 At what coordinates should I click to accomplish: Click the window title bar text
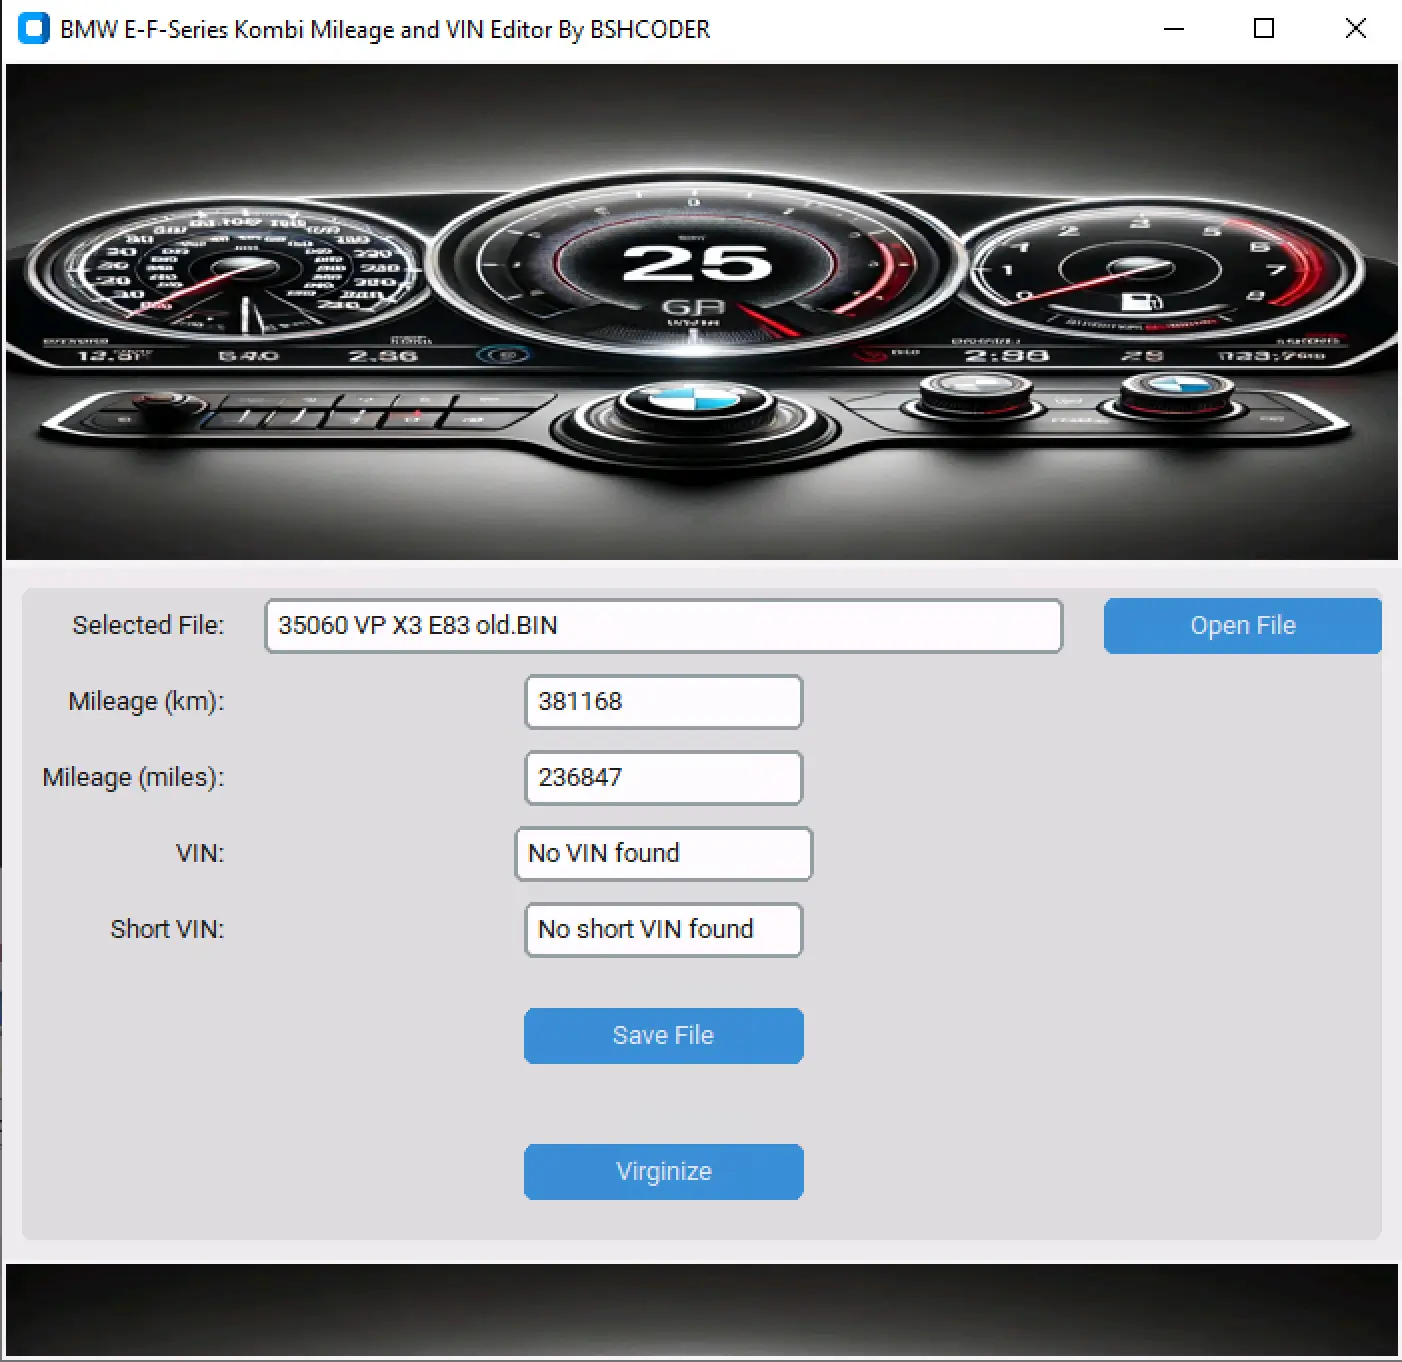[385, 30]
